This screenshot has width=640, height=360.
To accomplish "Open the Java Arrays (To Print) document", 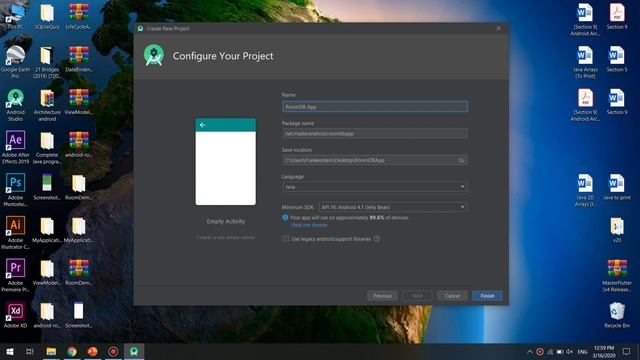I will tap(585, 62).
